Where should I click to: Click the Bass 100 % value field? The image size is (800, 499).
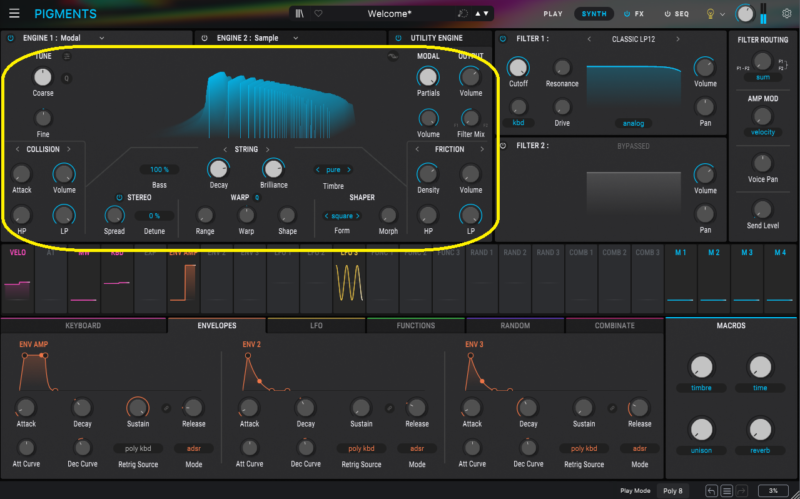[159, 170]
